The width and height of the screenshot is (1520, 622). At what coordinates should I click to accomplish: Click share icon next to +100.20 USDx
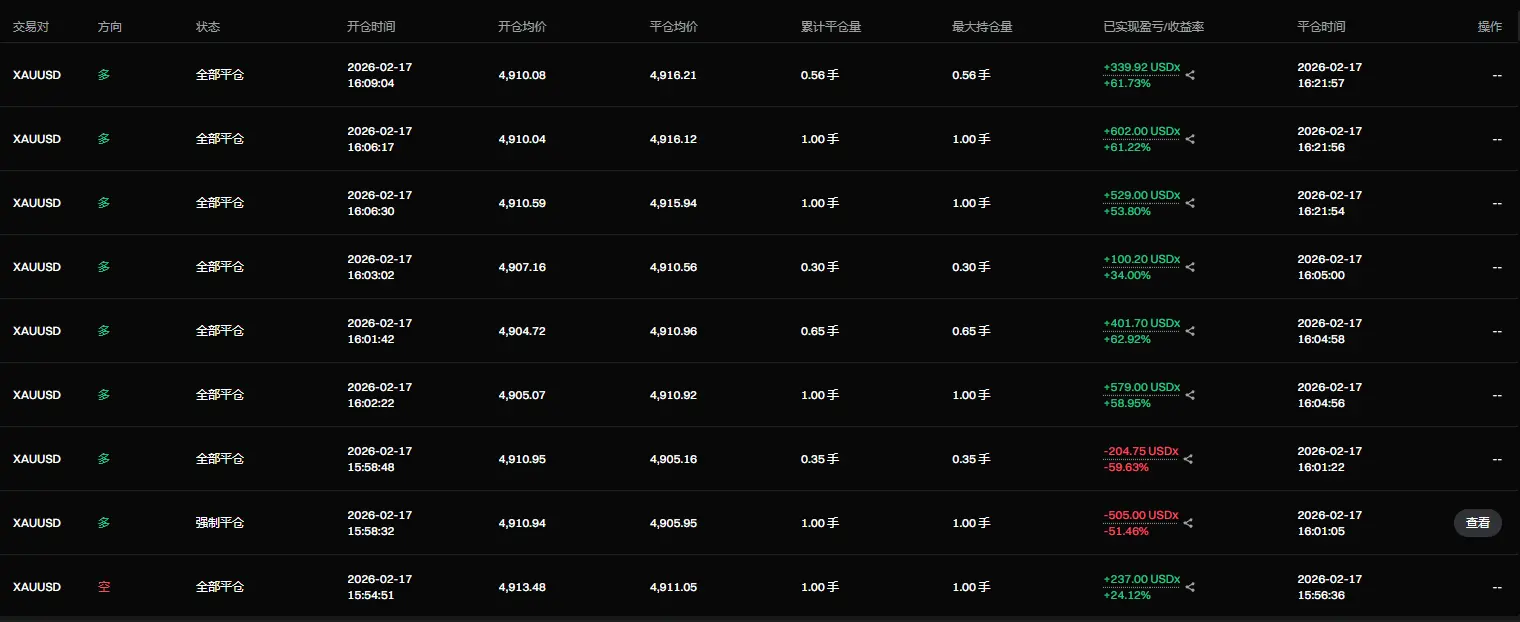pyautogui.click(x=1189, y=267)
